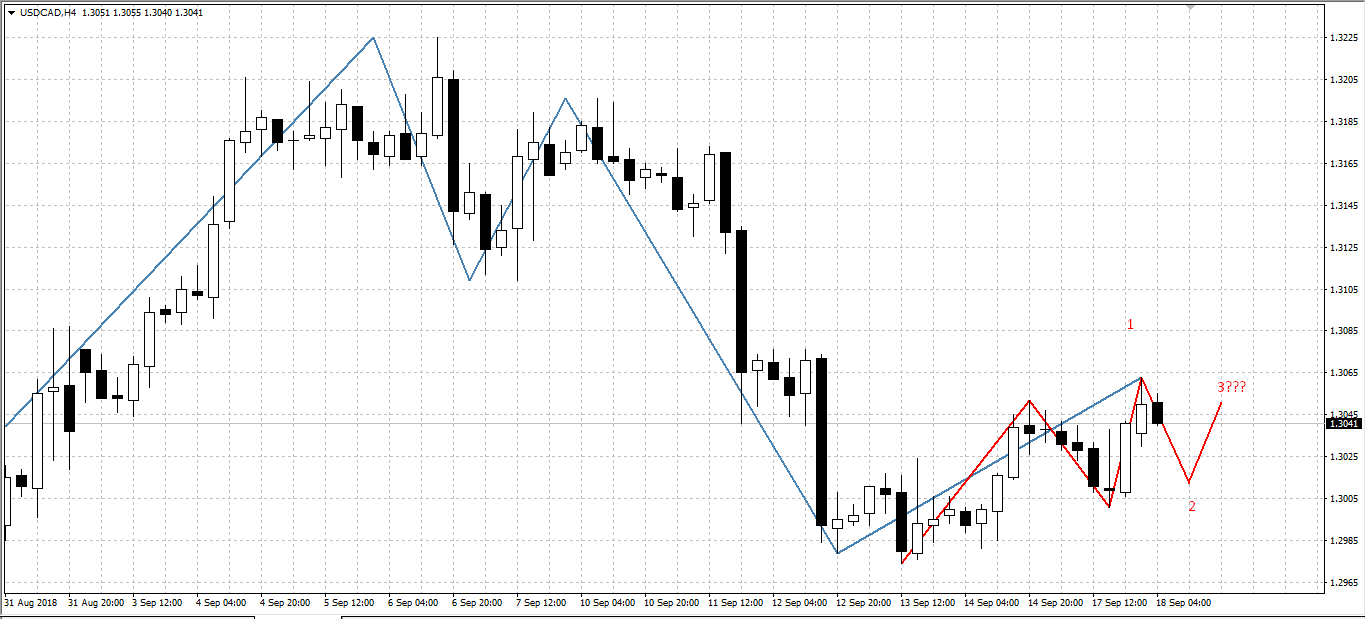Screen dimensions: 1365x619
Task: Click the 5 Sep 12:00 time label
Action: pos(350,603)
